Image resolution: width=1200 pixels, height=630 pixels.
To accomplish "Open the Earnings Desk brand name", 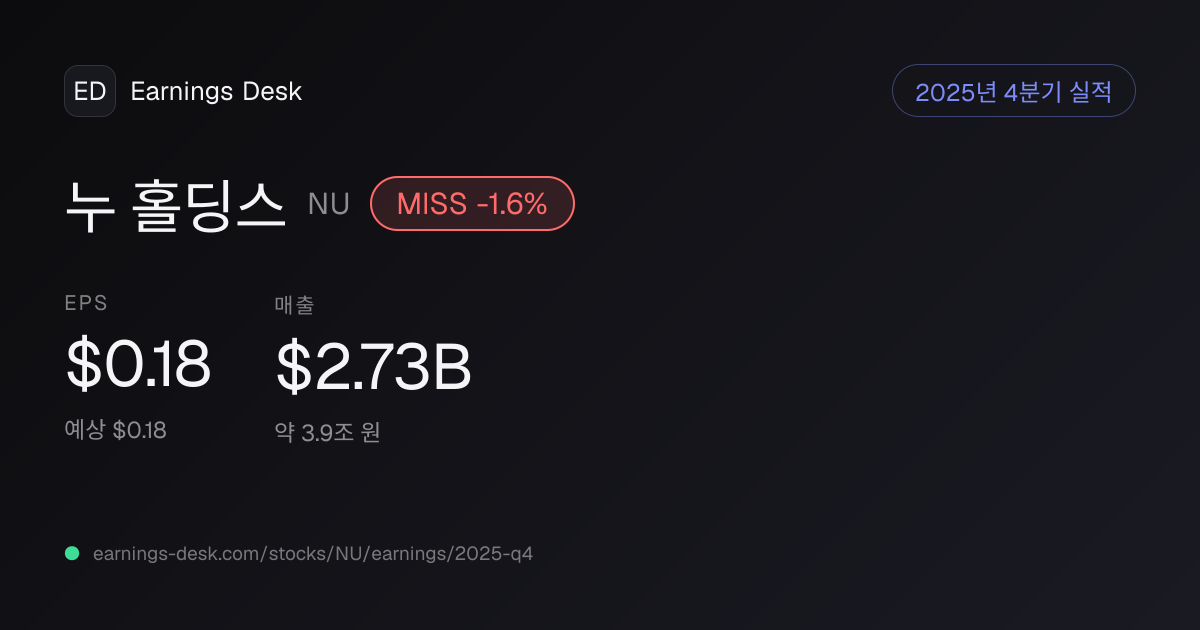I will click(216, 91).
